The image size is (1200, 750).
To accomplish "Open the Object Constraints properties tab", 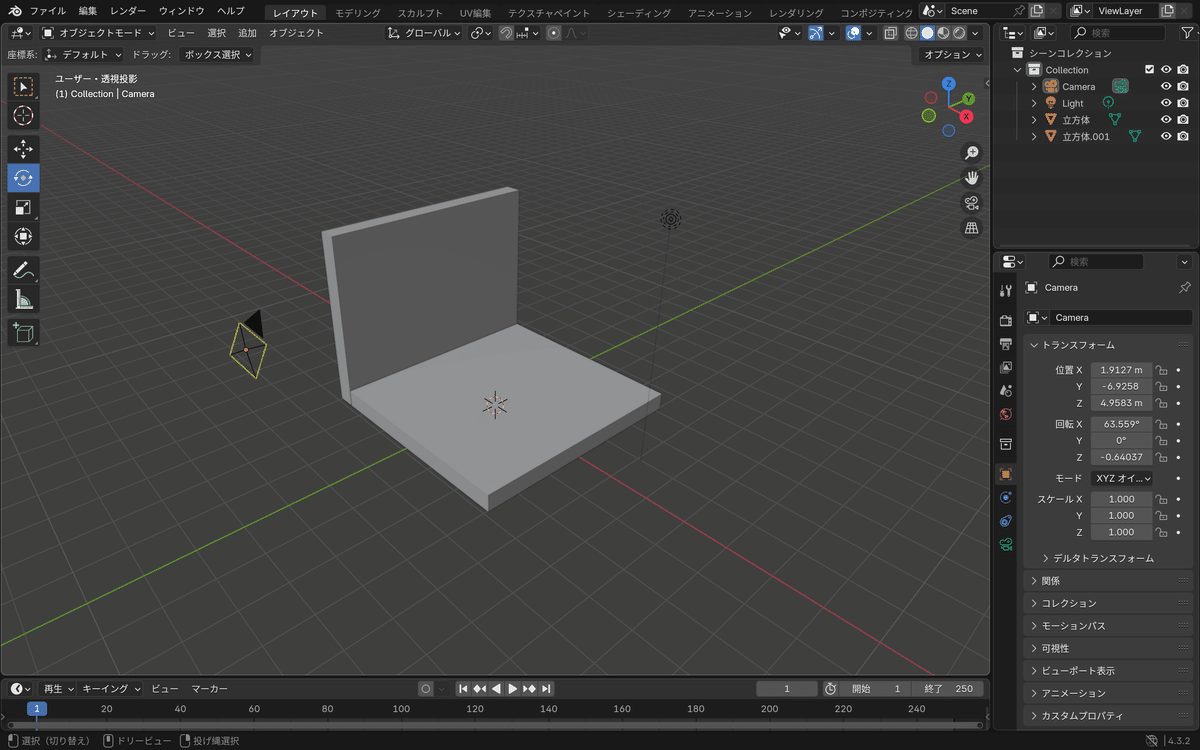I will pyautogui.click(x=1006, y=520).
